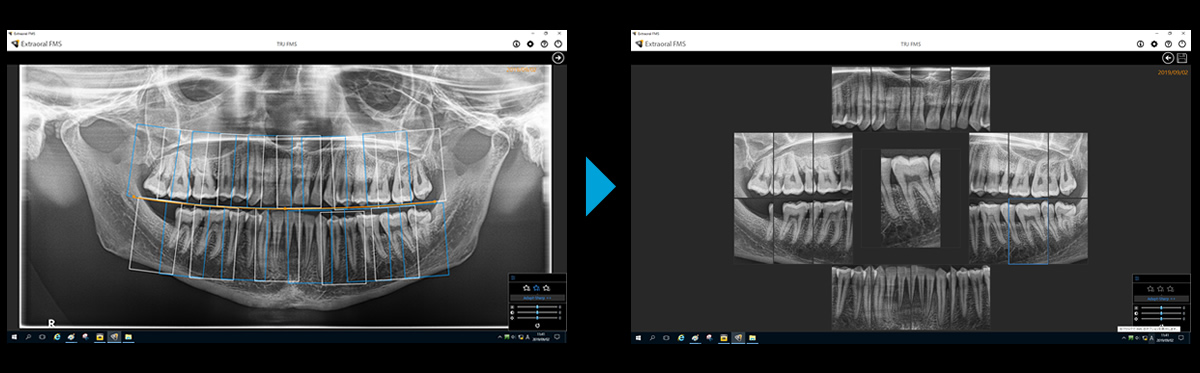Select the first star filter in the panoramic panel
The width and height of the screenshot is (1200, 373).
tap(526, 287)
